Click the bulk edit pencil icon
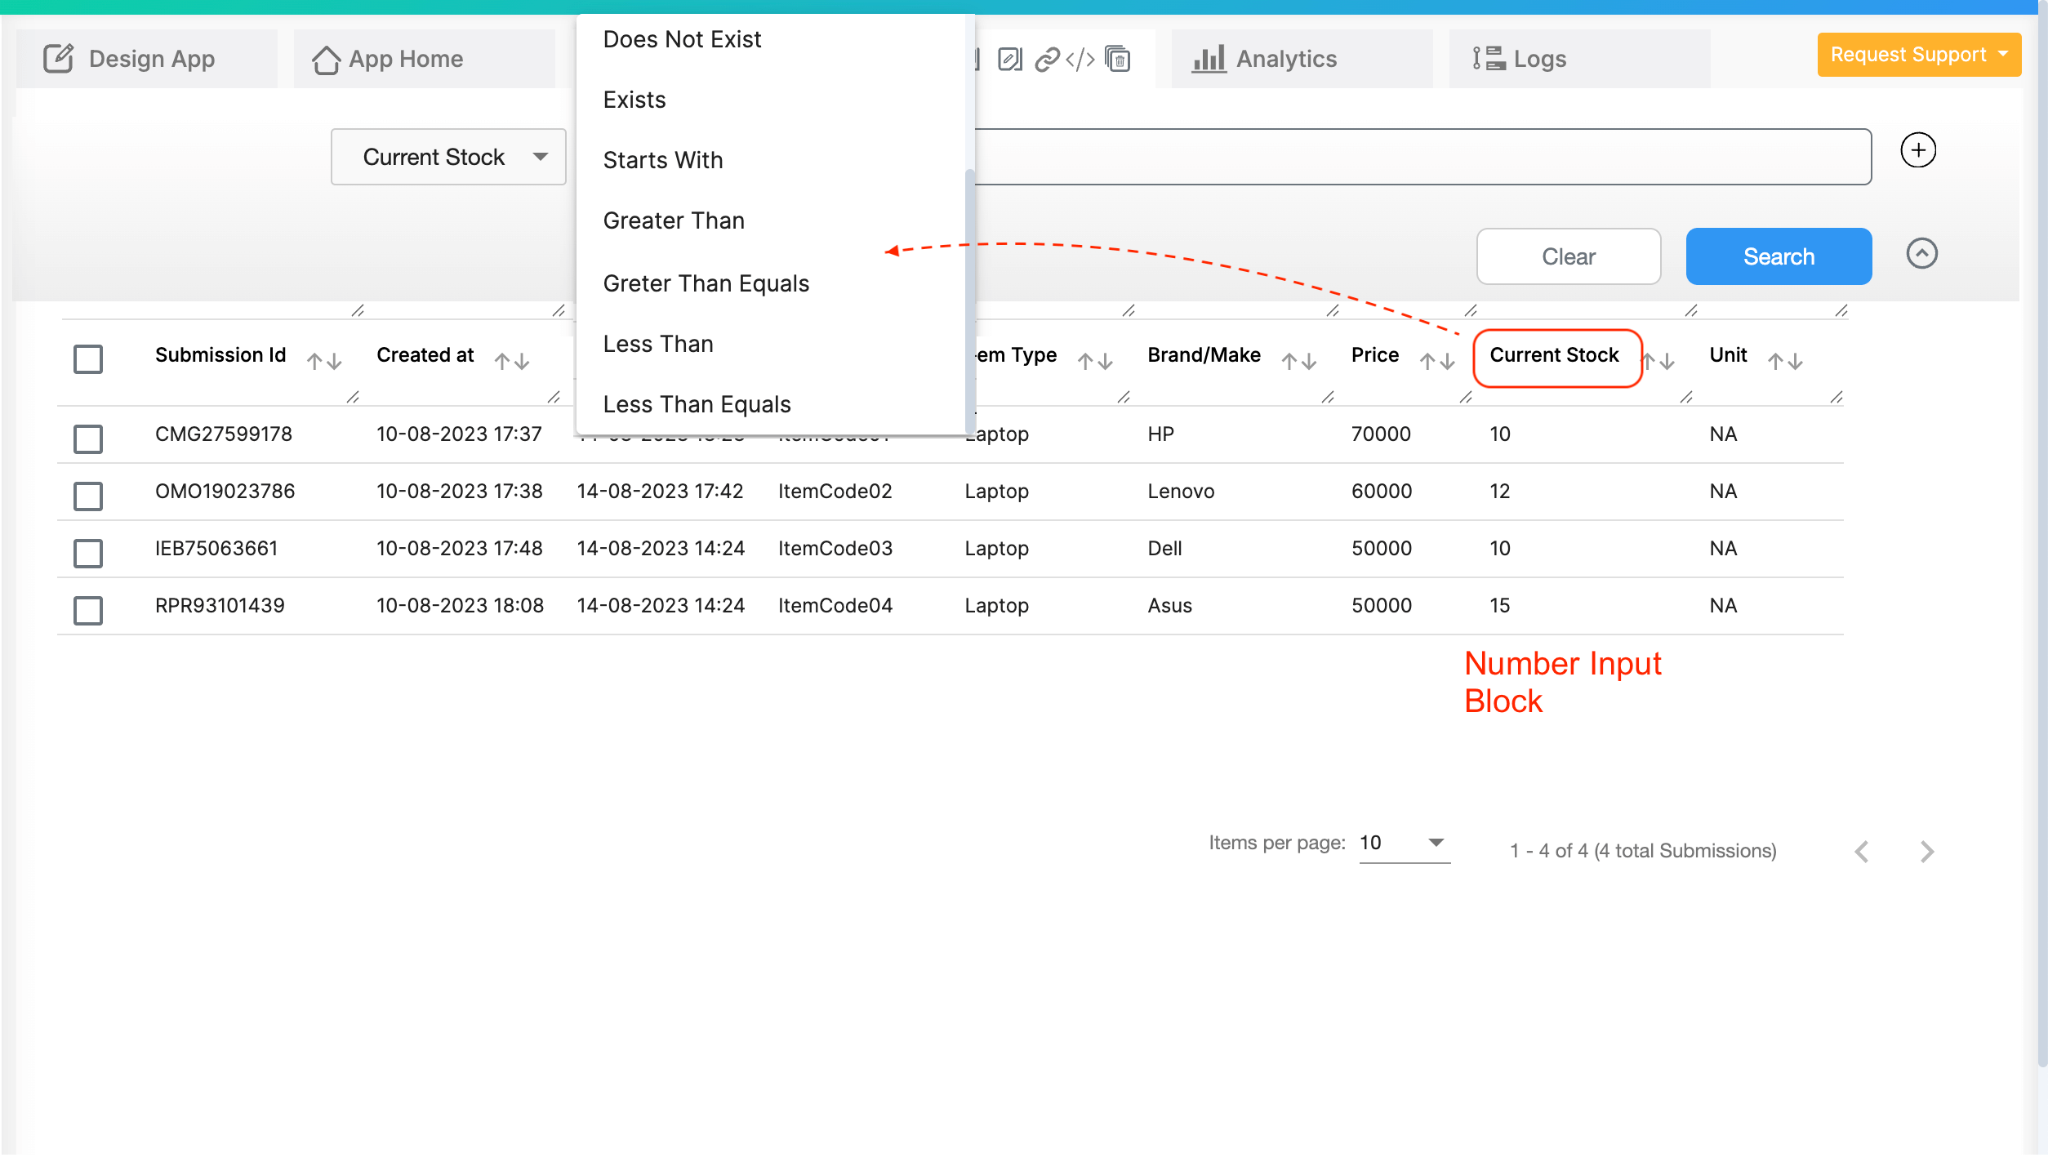 tap(1010, 60)
